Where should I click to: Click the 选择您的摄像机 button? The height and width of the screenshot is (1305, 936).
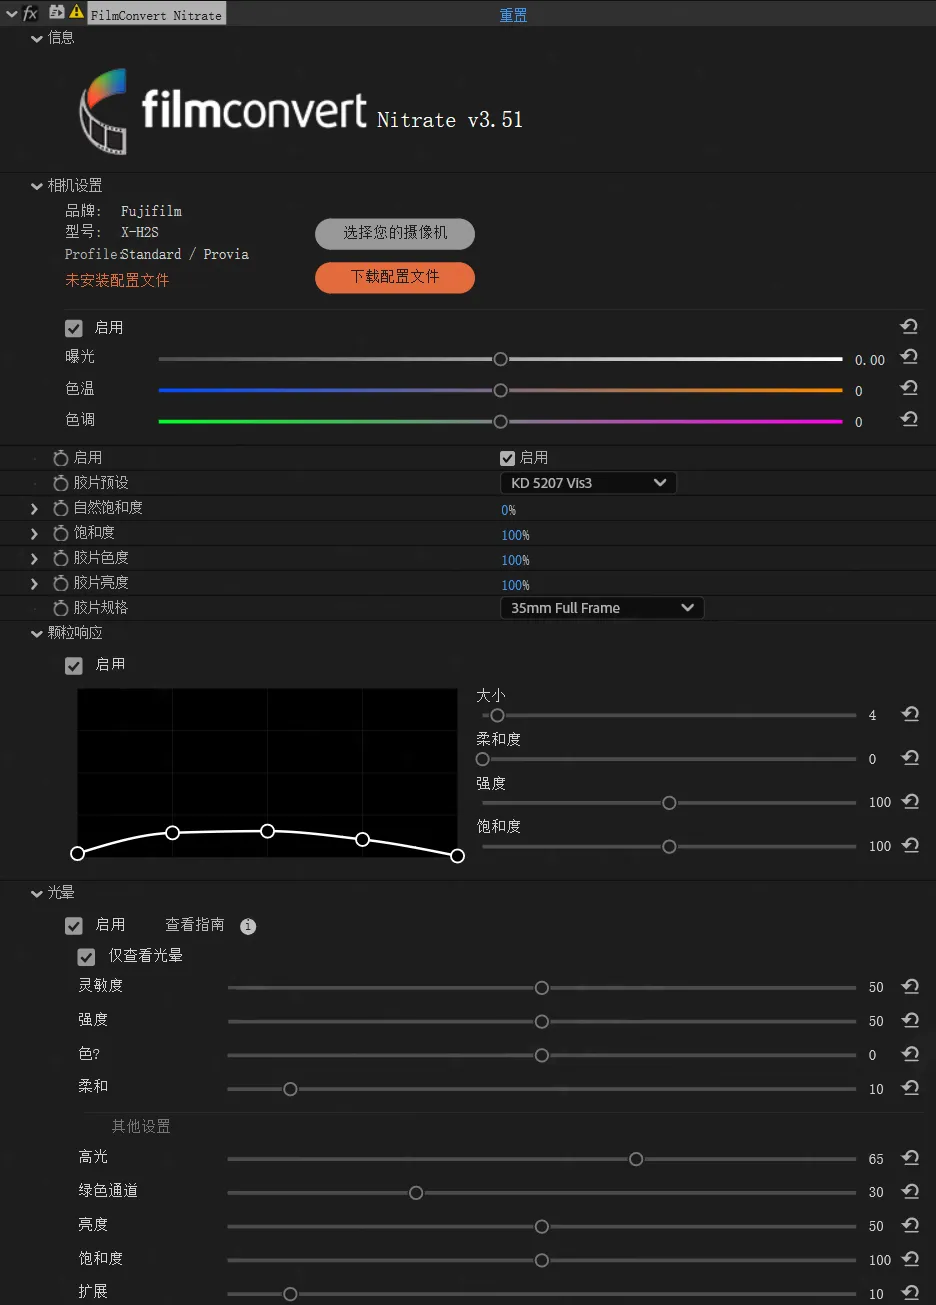395,233
